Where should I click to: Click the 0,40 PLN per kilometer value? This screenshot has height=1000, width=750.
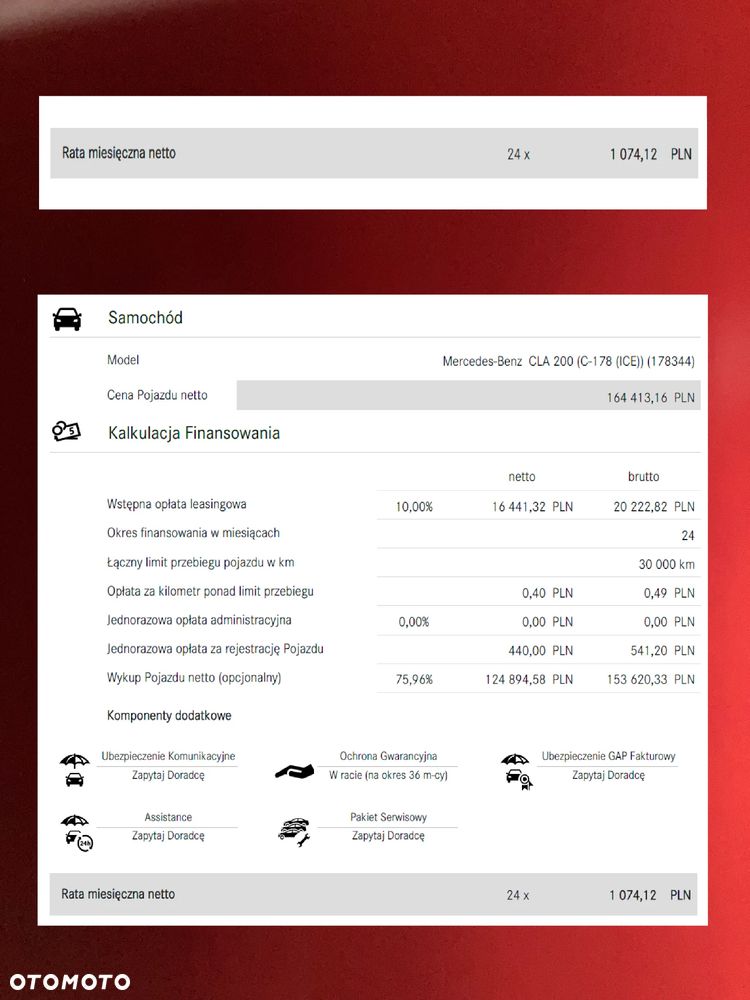point(547,593)
